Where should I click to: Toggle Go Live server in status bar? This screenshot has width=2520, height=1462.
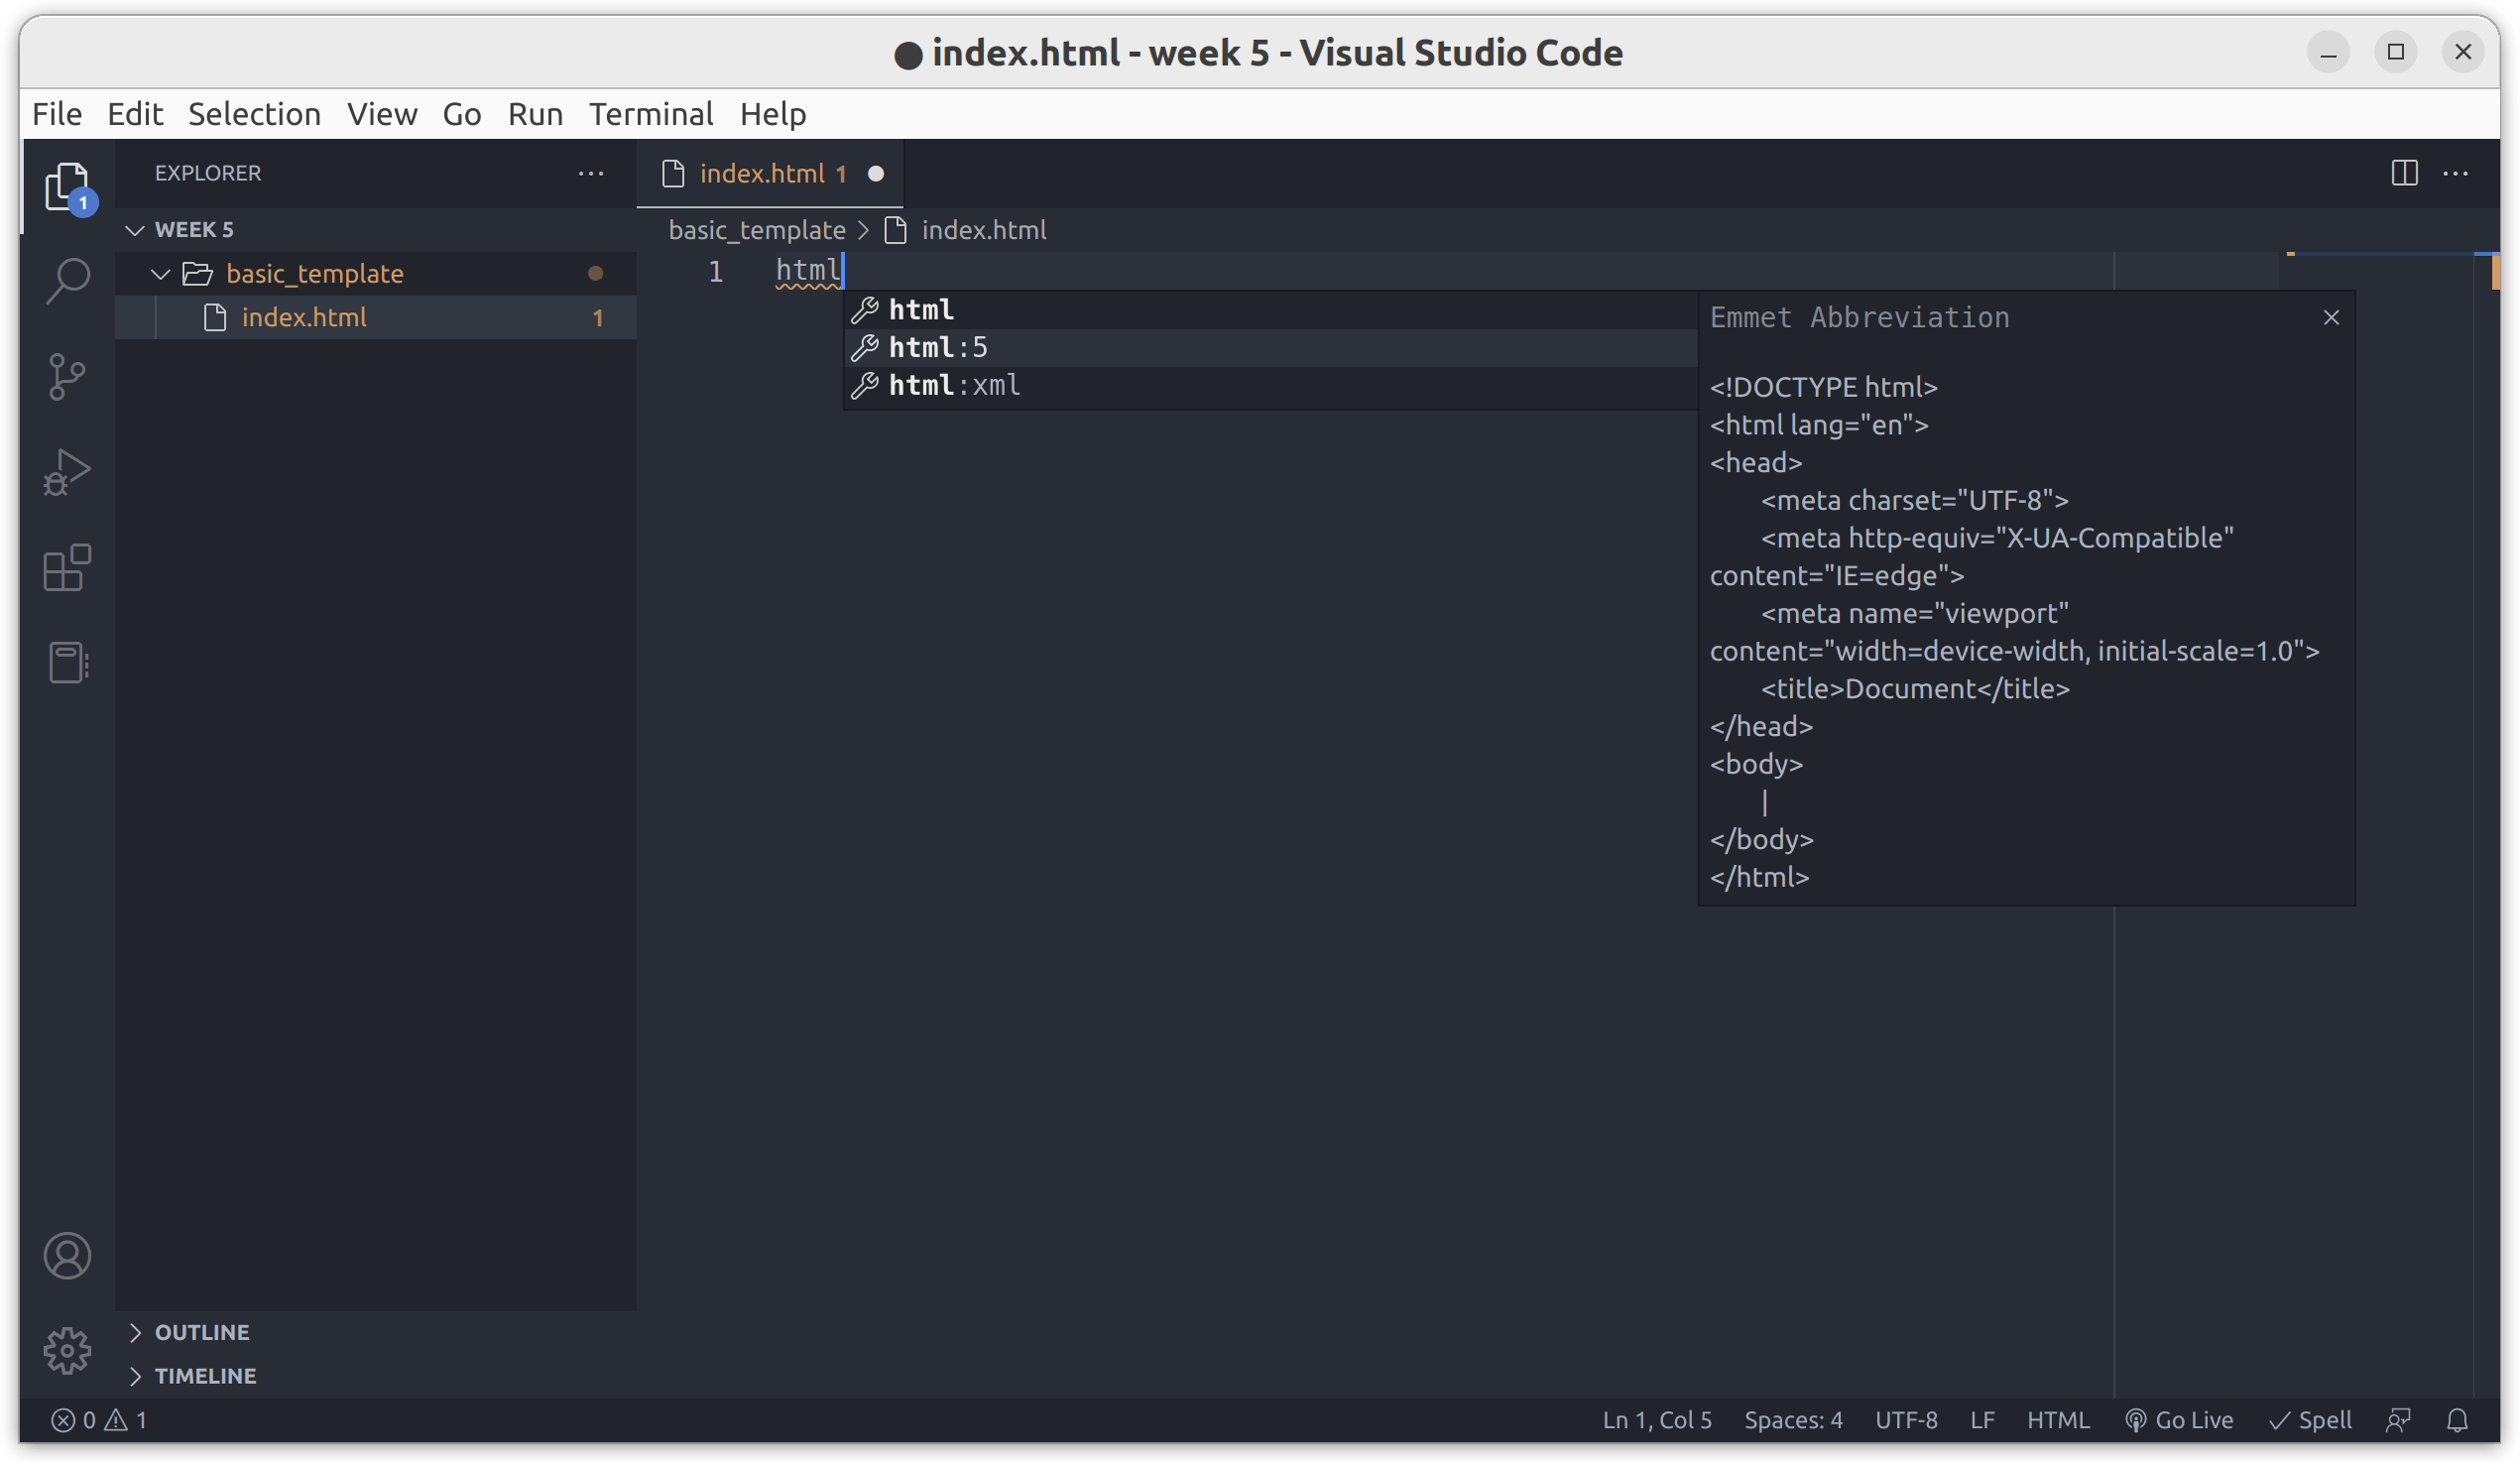(x=2180, y=1420)
